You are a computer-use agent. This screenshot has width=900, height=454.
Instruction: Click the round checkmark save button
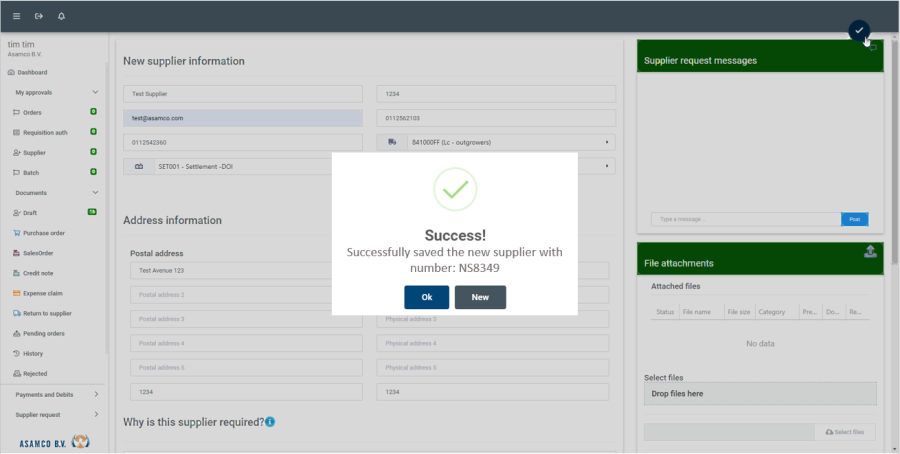coord(859,31)
